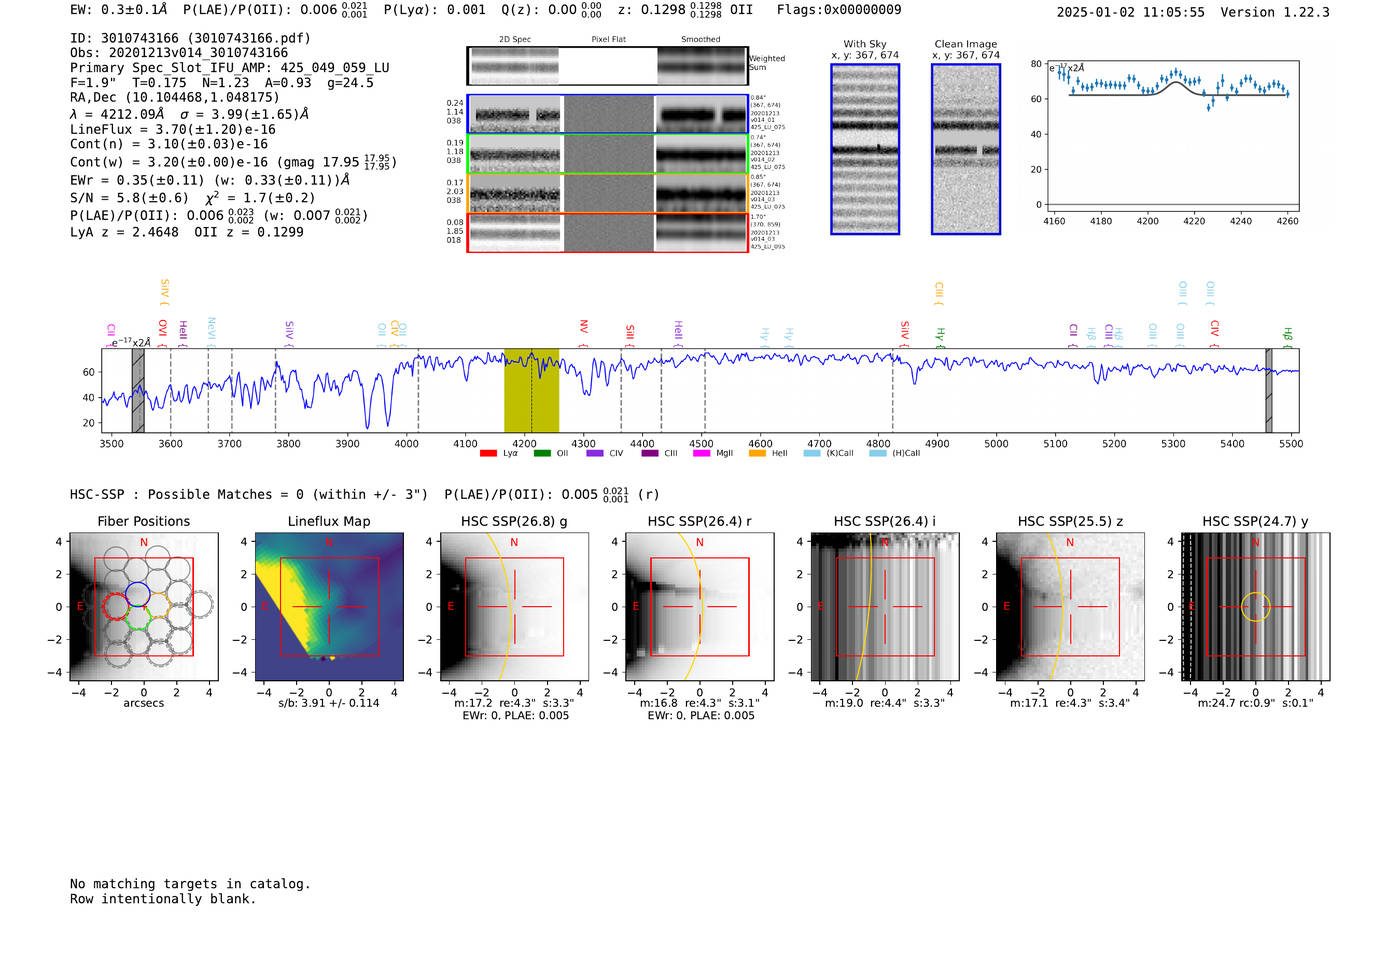
Task: Open the HSC SSP(26.4) r image
Action: click(700, 607)
